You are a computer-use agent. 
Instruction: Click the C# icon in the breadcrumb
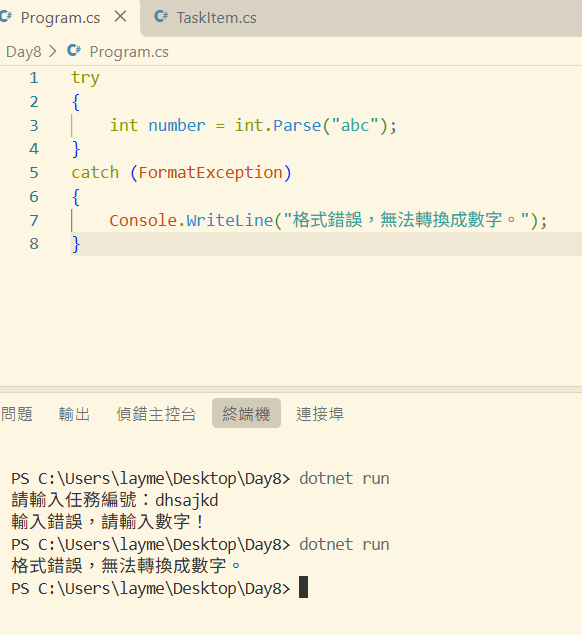pyautogui.click(x=74, y=51)
